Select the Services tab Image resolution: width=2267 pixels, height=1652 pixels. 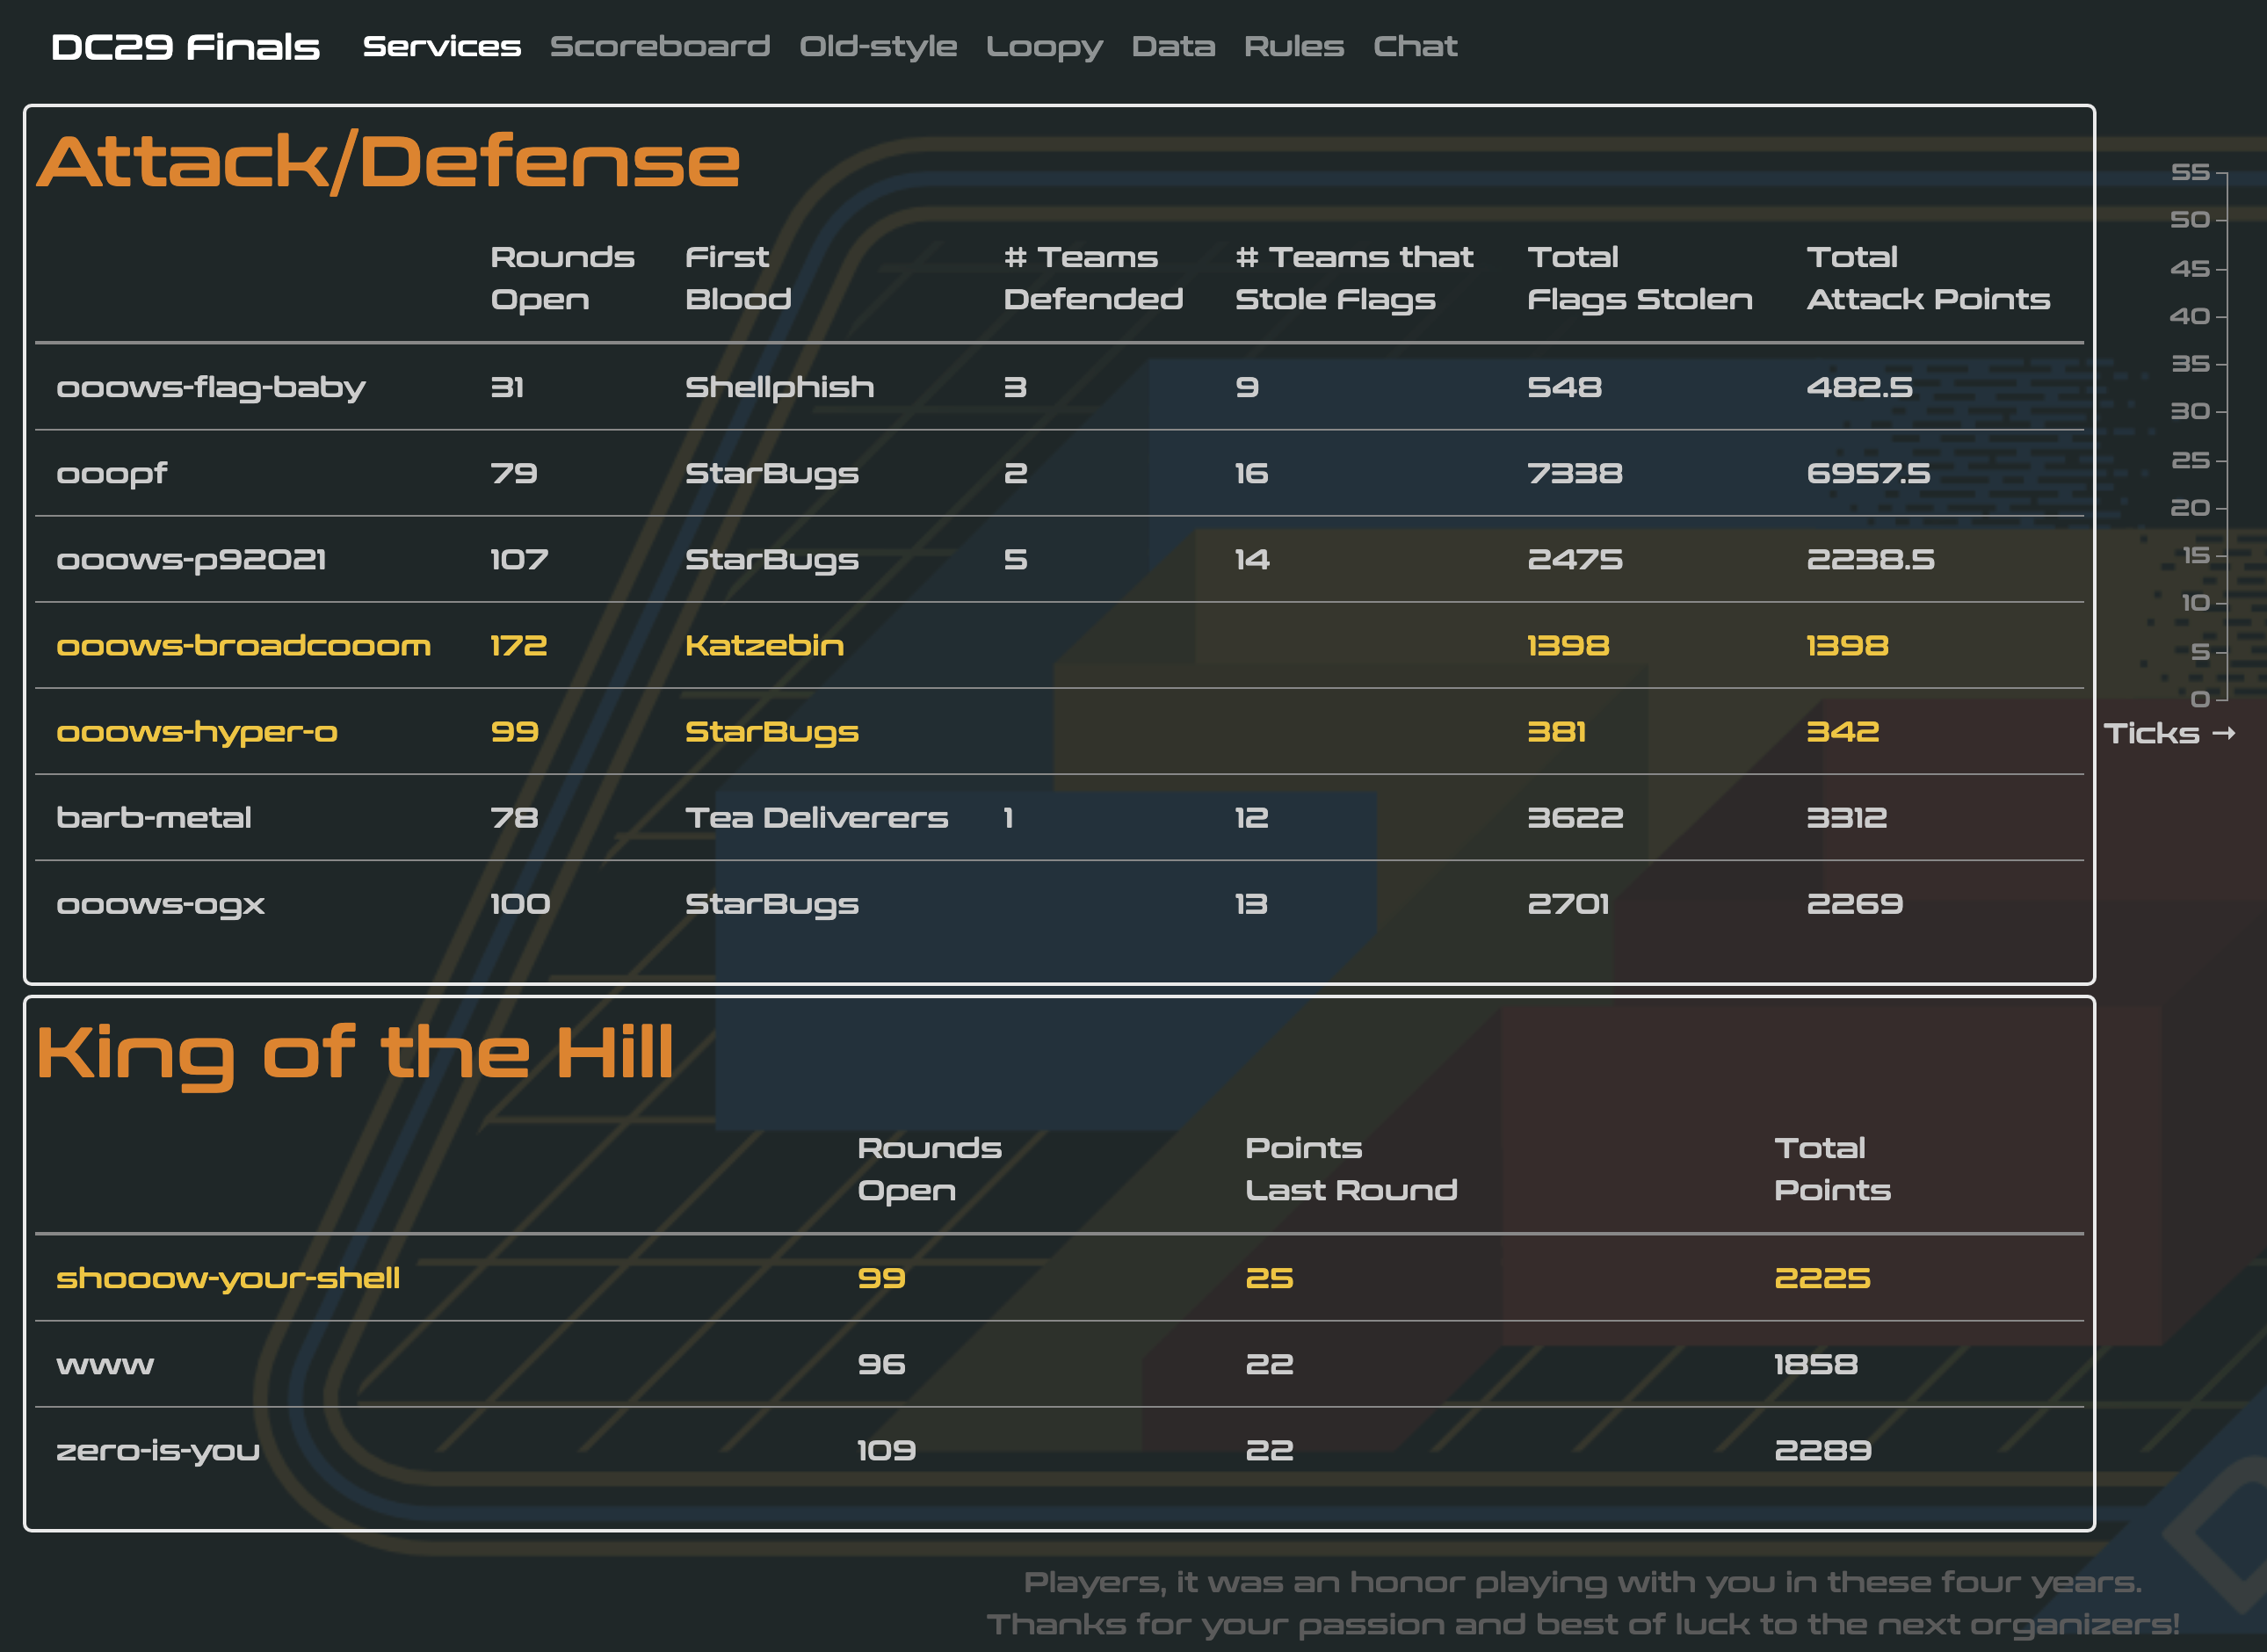(x=441, y=46)
